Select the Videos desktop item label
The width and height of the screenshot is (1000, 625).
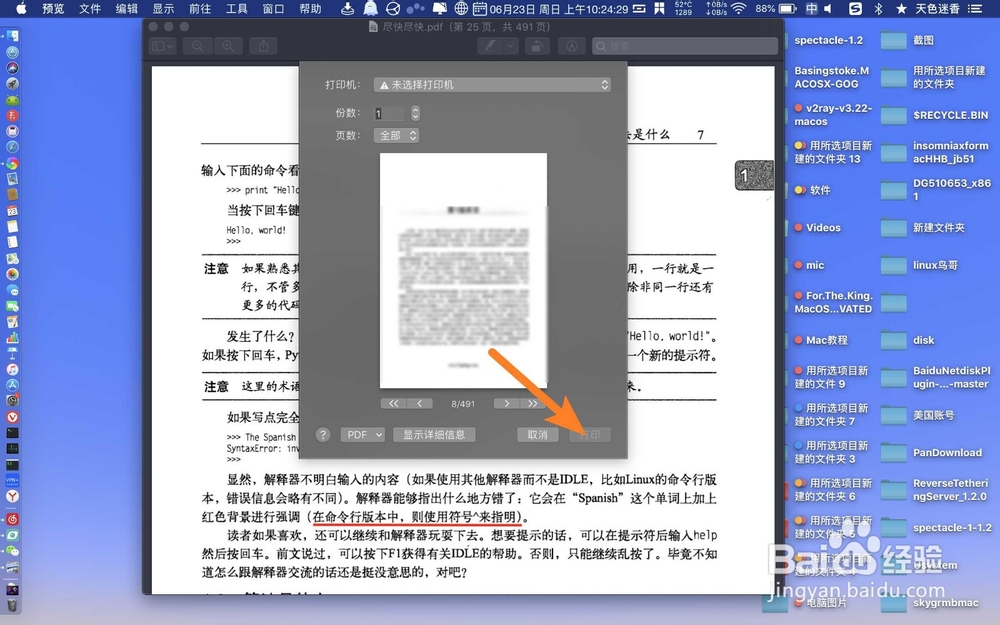[x=823, y=228]
